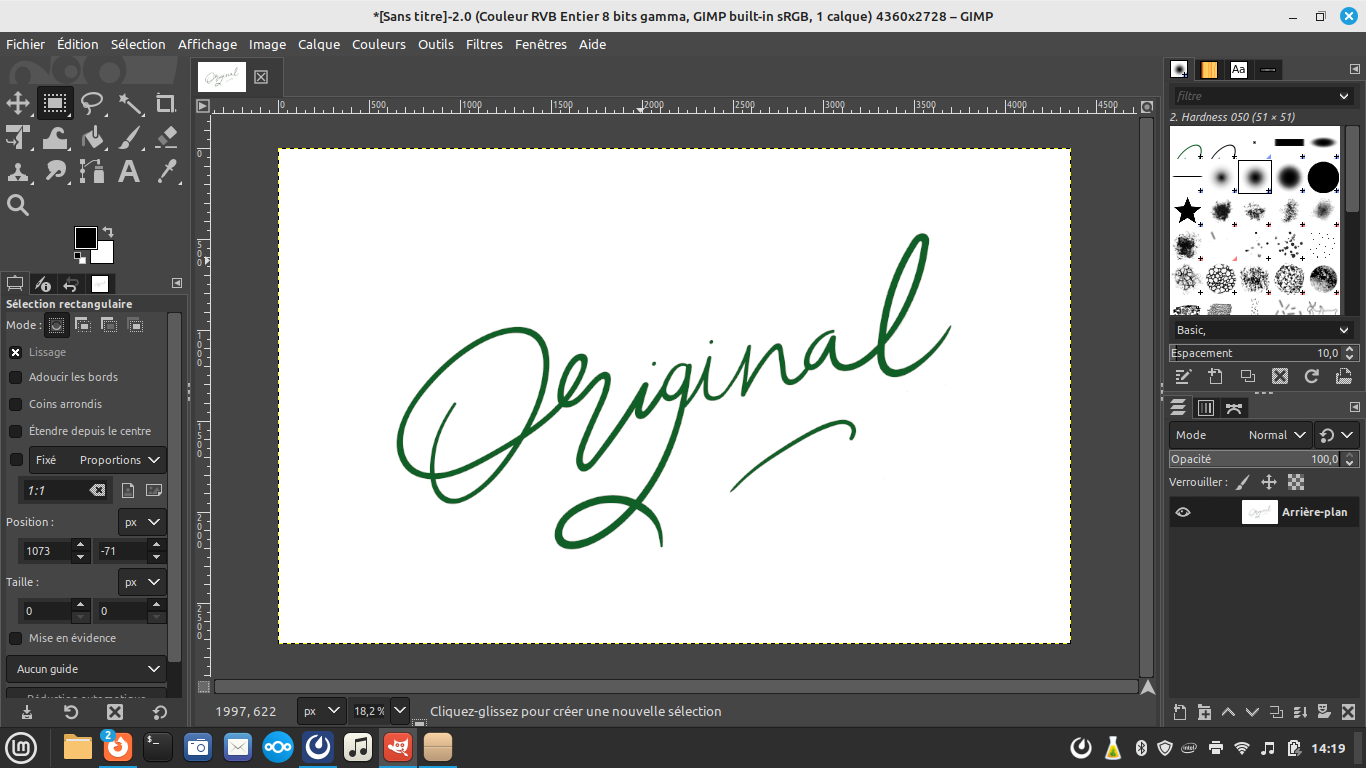Select the Clone stamp tool

point(18,171)
